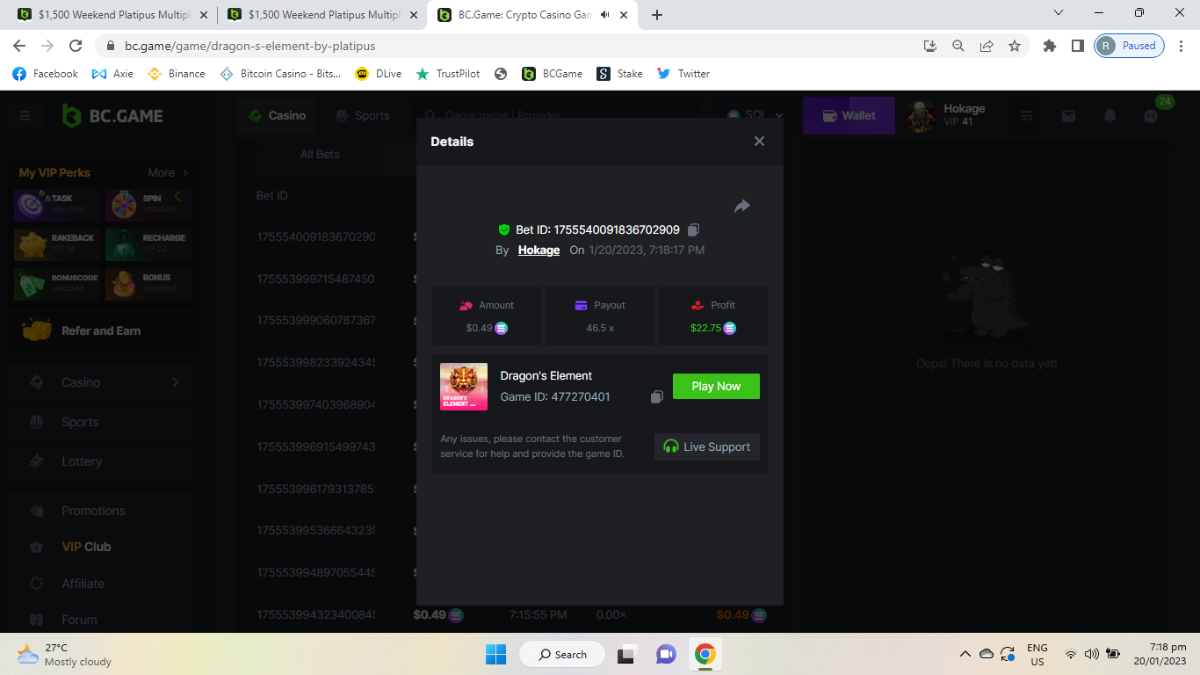Copy the Game ID with copy icon
This screenshot has height=675, width=1200.
657,397
